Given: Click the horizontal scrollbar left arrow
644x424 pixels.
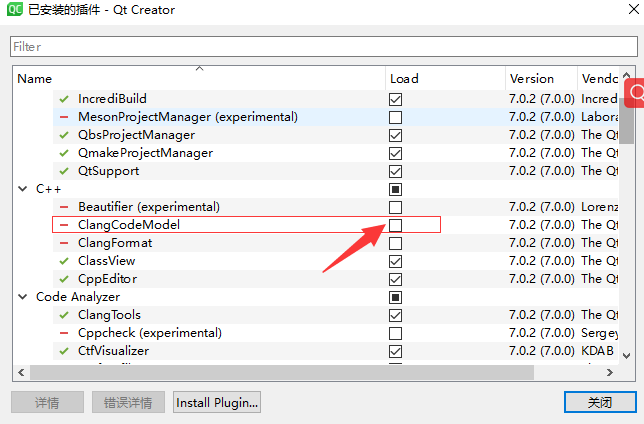Looking at the screenshot, I should click(x=21, y=372).
